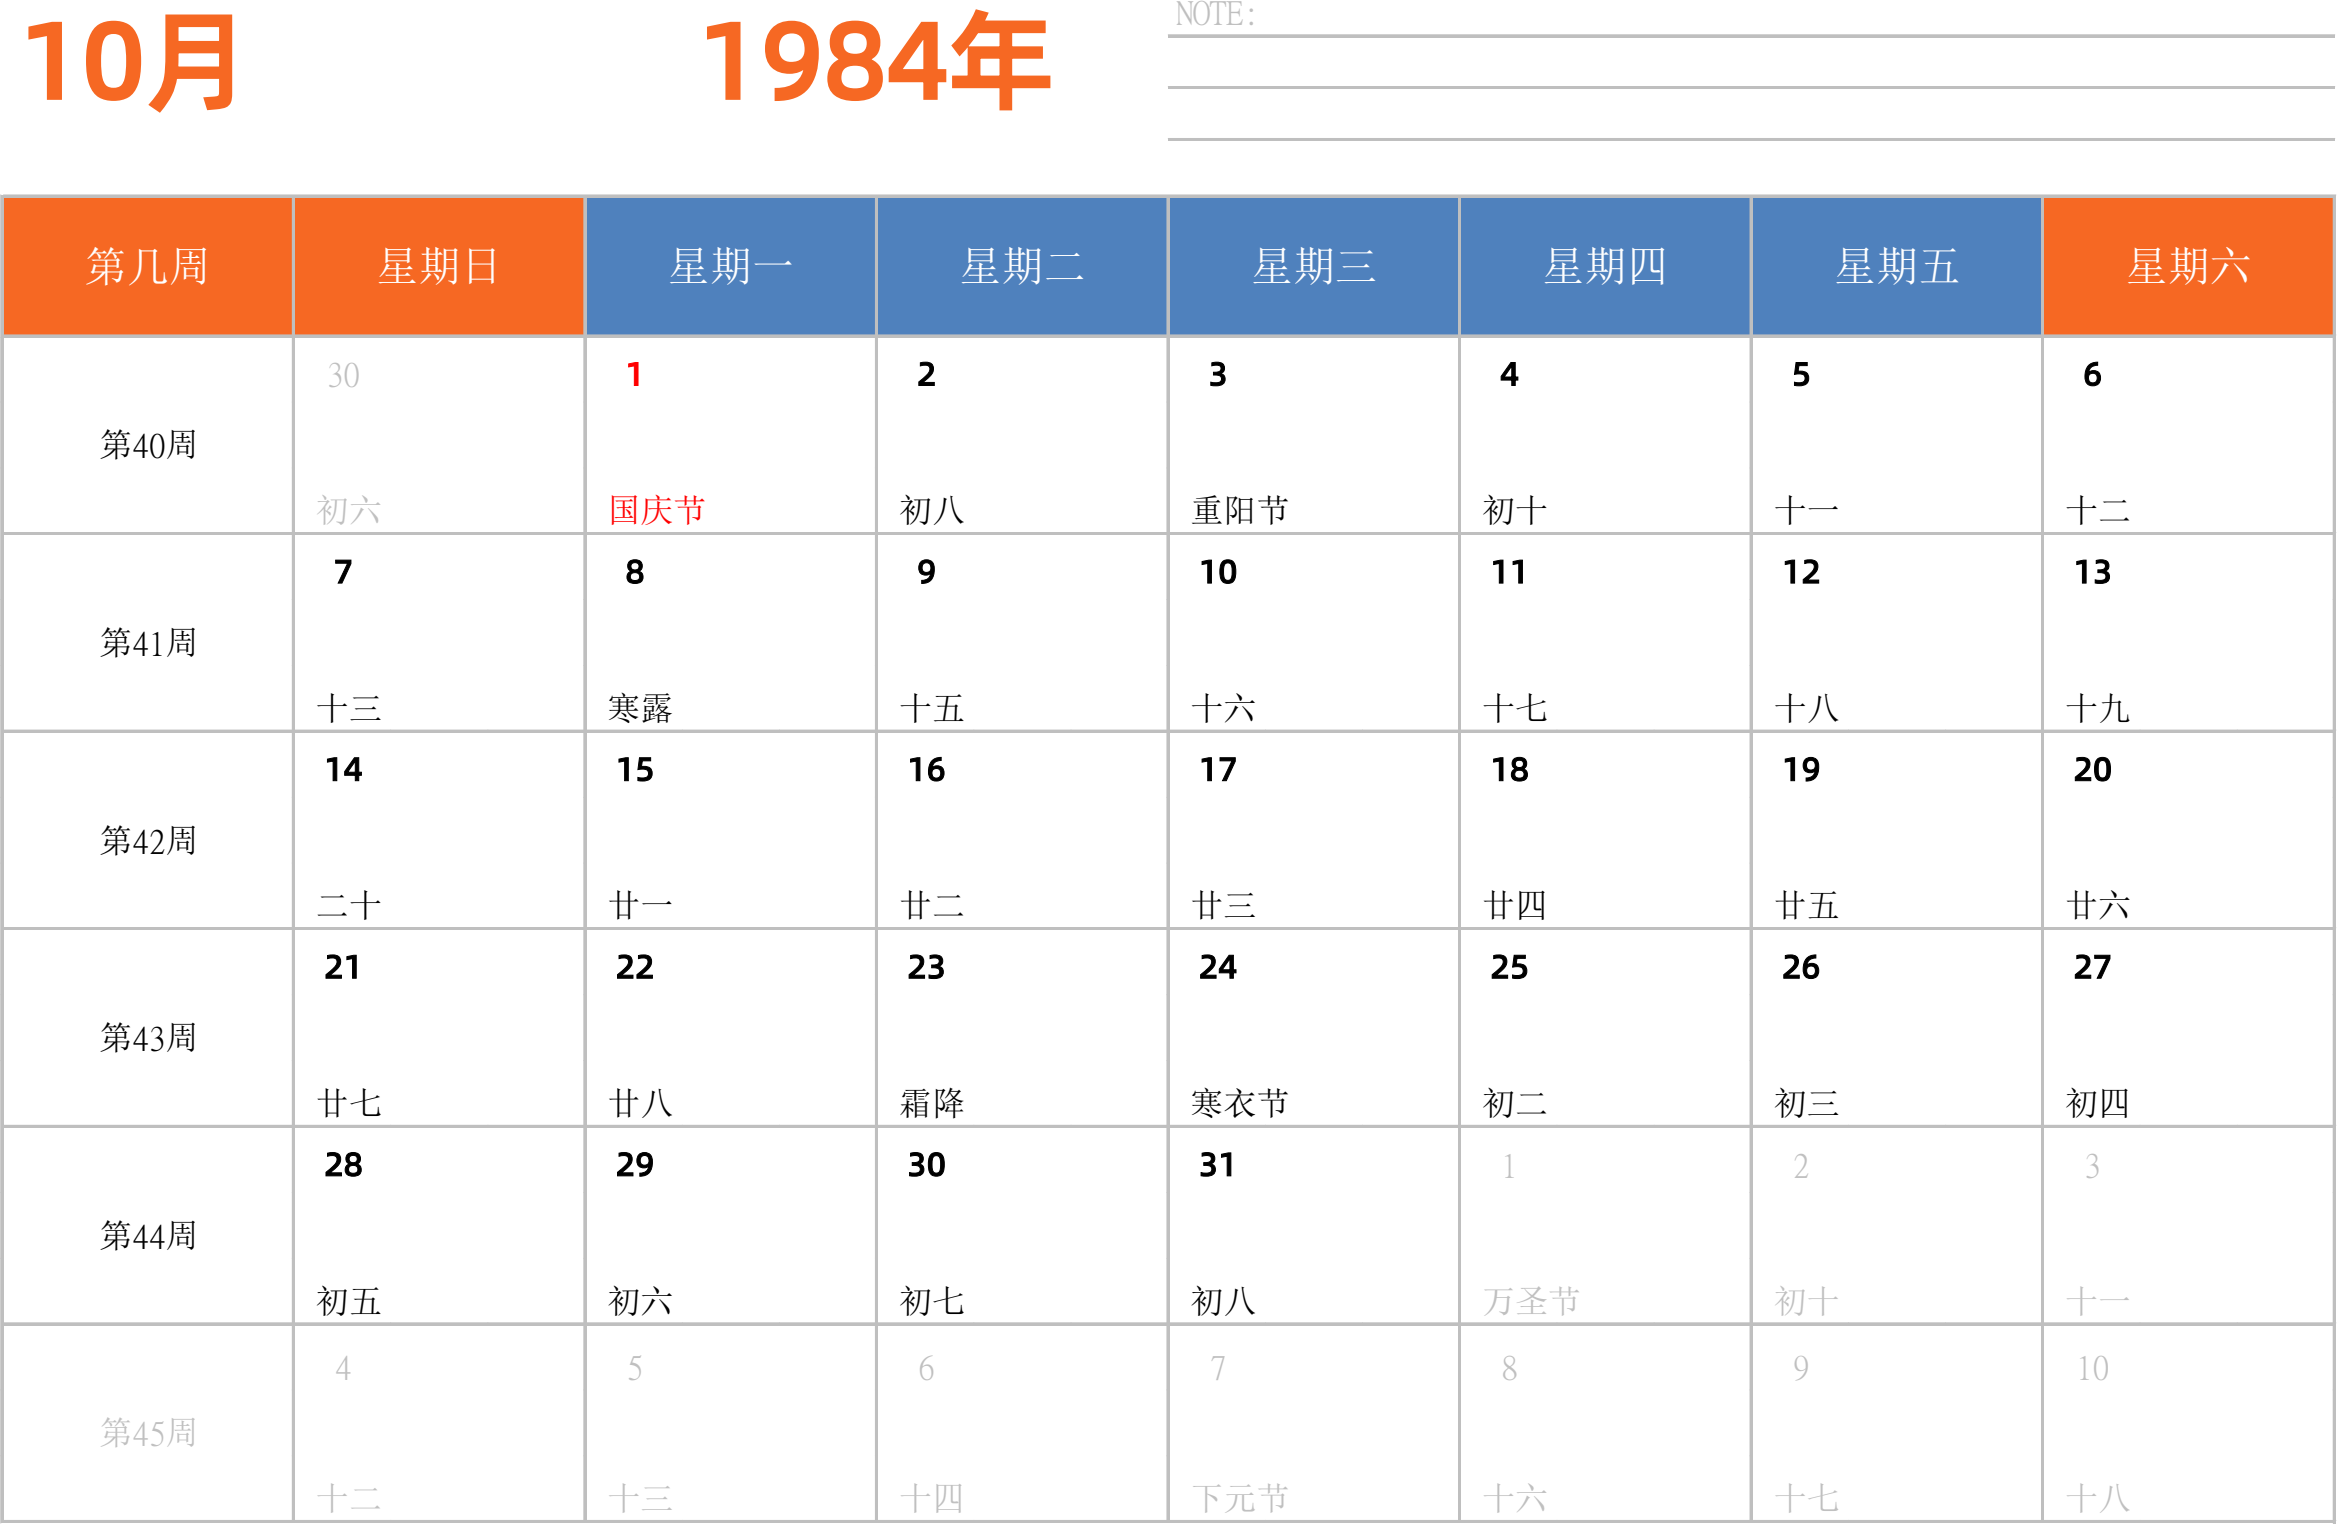The image size is (2337, 1524).
Task: Select the 第几周 header cell
Action: tap(147, 266)
